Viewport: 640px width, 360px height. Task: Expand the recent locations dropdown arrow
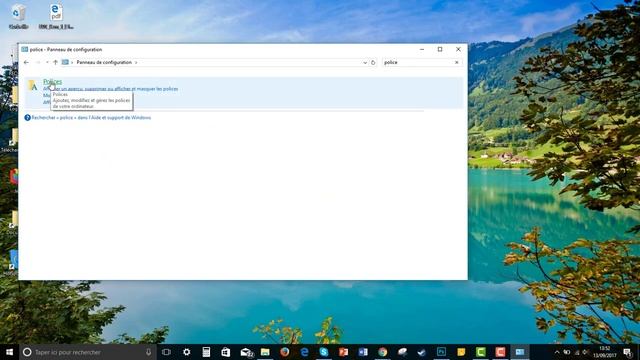pos(47,62)
